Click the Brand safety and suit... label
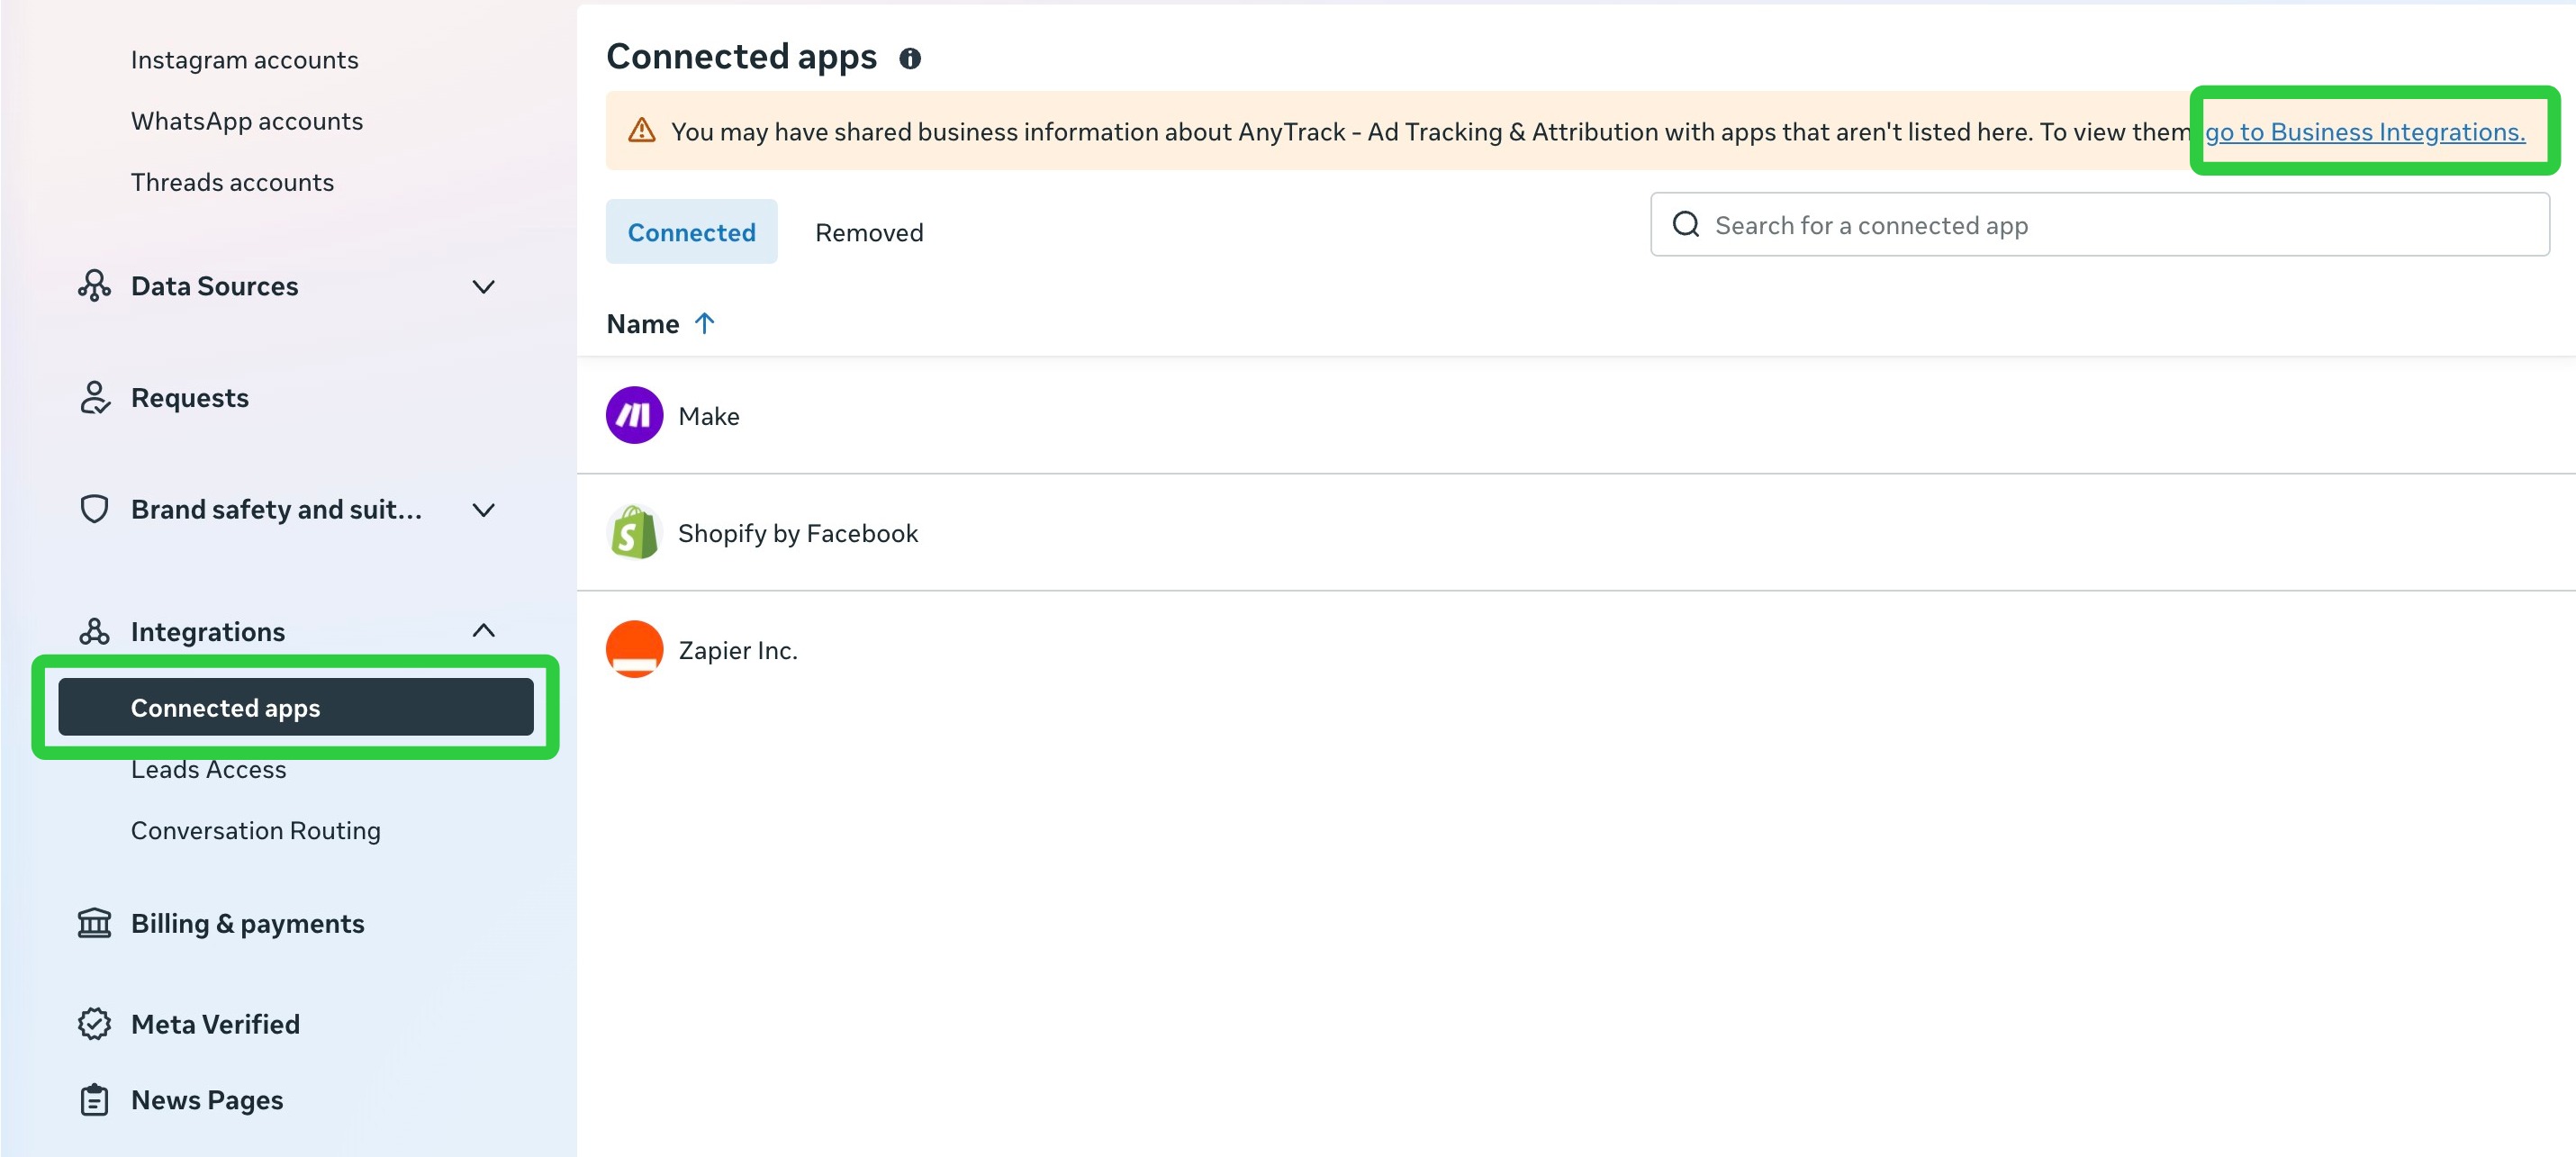 (276, 510)
